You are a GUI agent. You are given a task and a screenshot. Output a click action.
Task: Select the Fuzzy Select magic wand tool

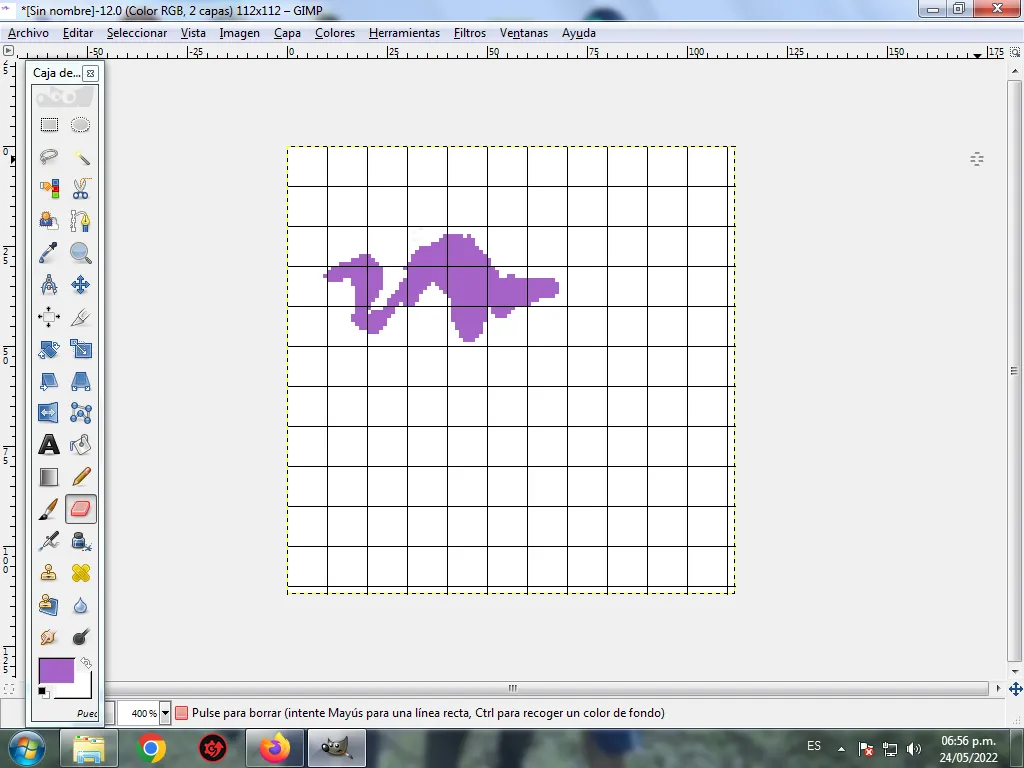coord(80,157)
